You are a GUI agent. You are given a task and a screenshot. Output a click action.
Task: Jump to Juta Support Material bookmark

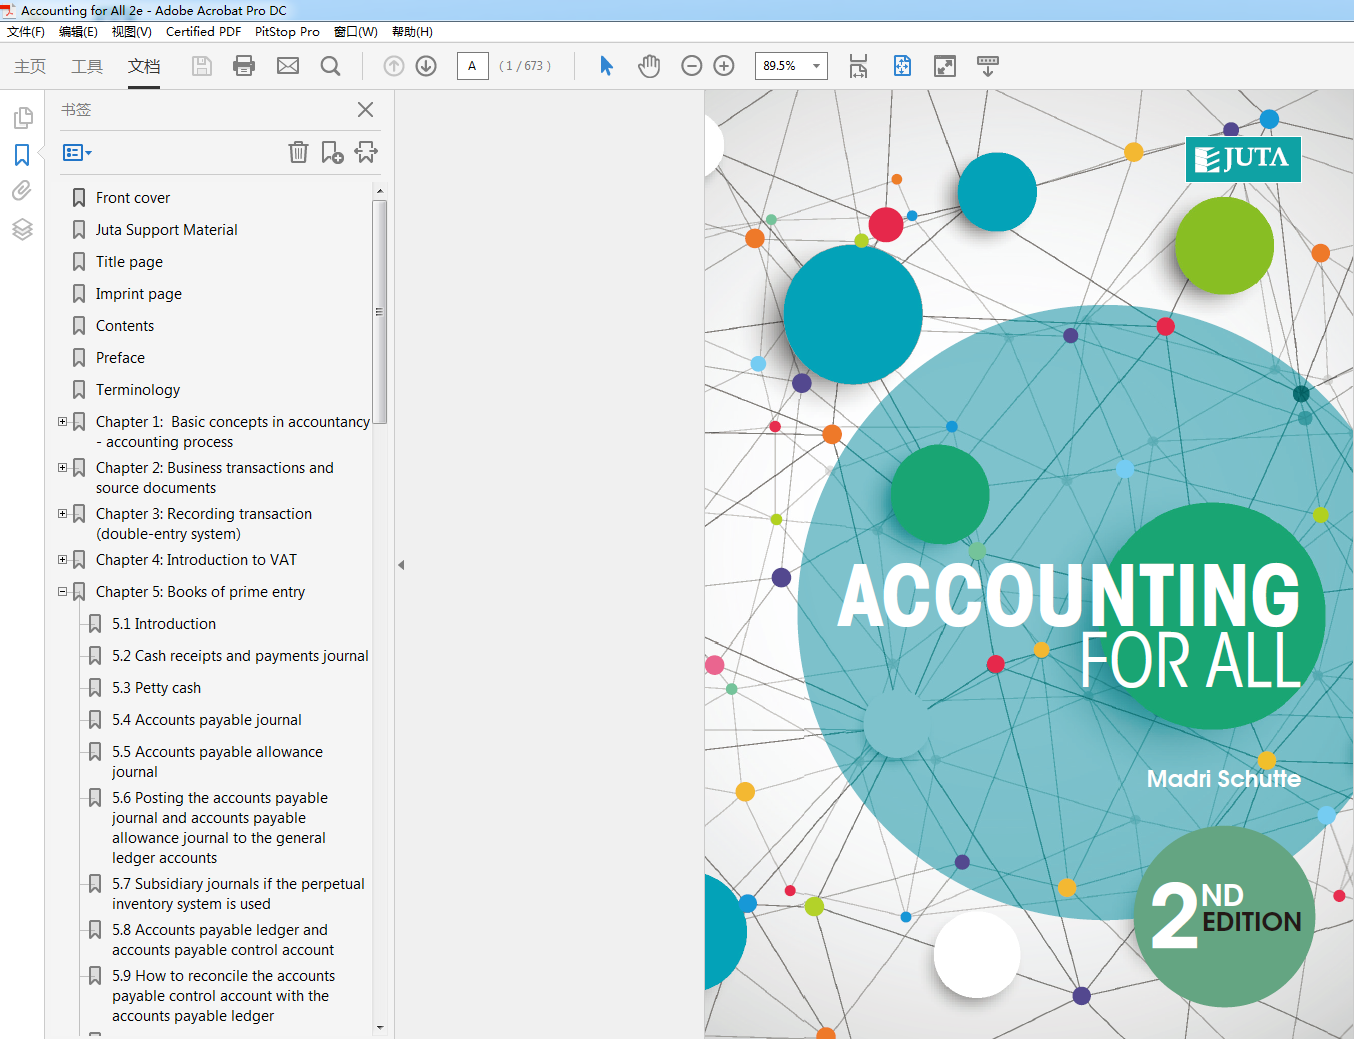pyautogui.click(x=166, y=230)
